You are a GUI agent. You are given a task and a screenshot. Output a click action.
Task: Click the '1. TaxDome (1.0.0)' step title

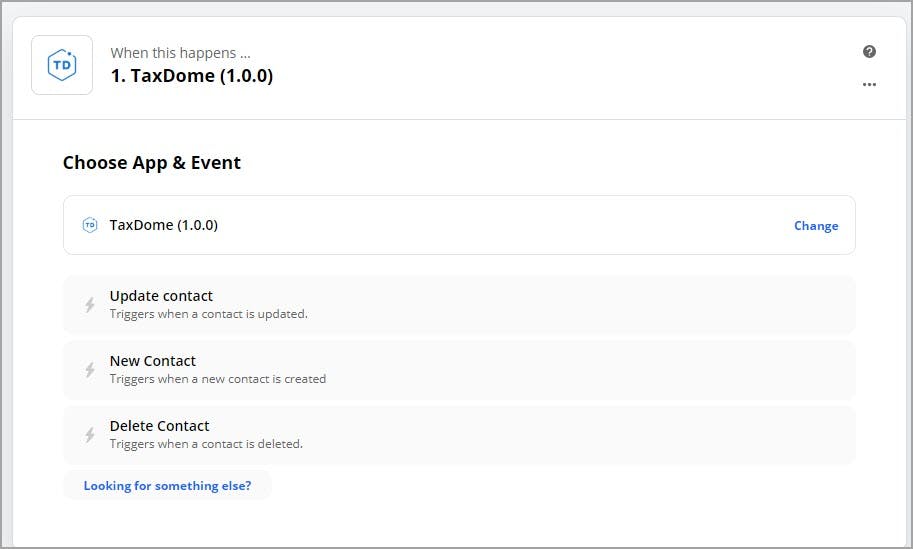coord(191,76)
